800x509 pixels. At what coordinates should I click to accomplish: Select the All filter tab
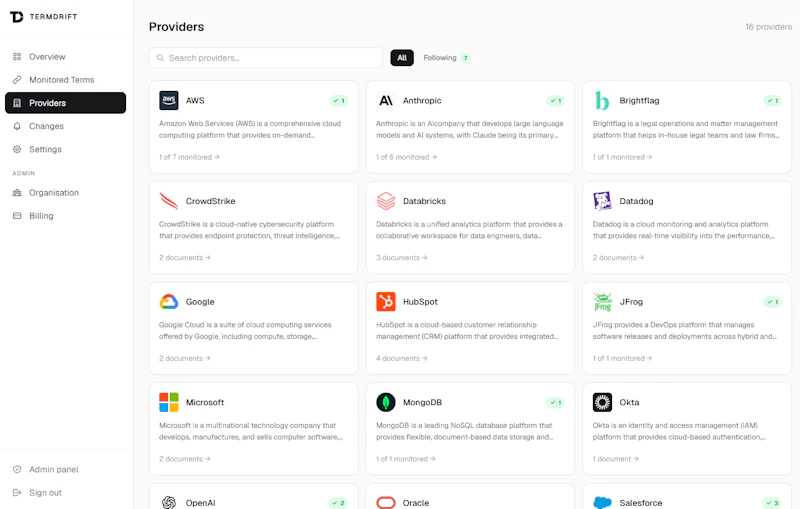[402, 58]
